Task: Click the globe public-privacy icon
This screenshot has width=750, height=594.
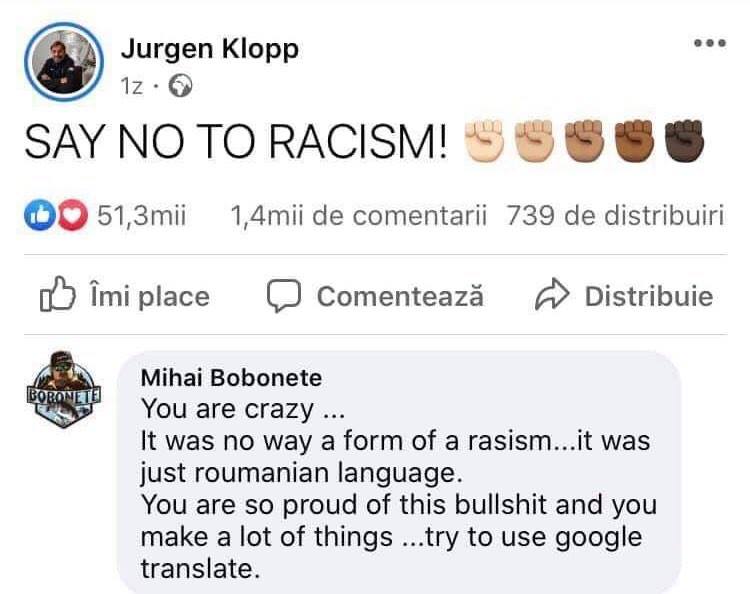Action: pyautogui.click(x=180, y=87)
